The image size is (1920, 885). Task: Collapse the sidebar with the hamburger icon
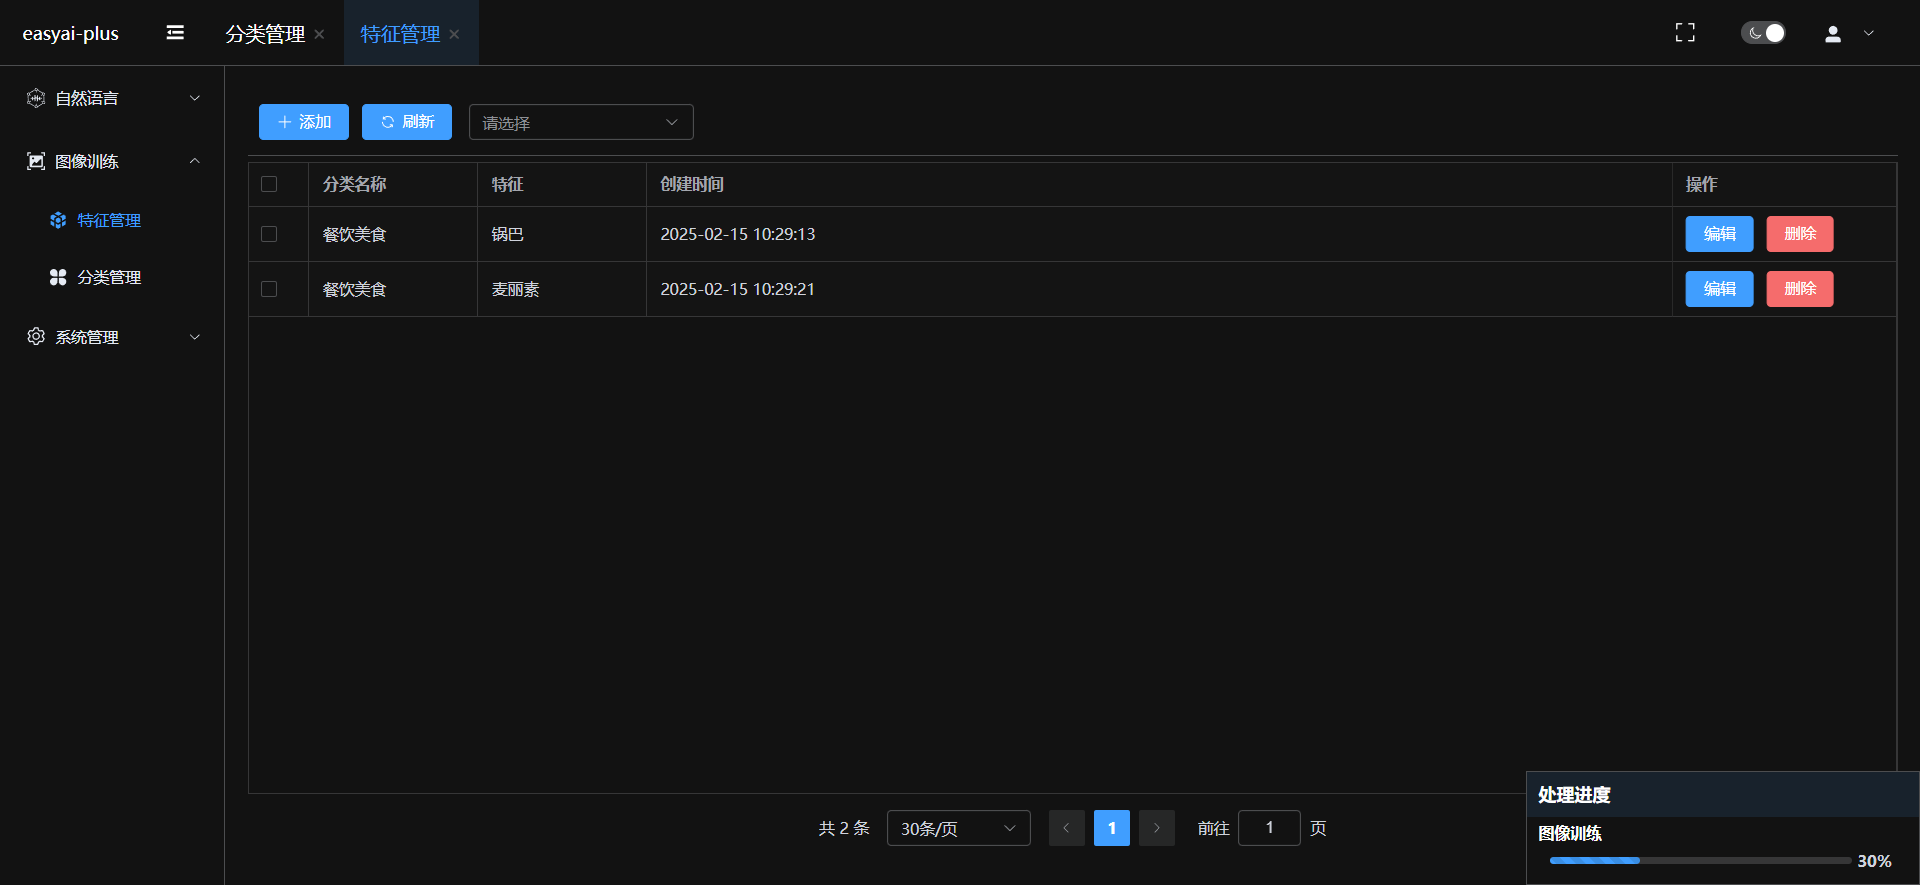[x=175, y=33]
